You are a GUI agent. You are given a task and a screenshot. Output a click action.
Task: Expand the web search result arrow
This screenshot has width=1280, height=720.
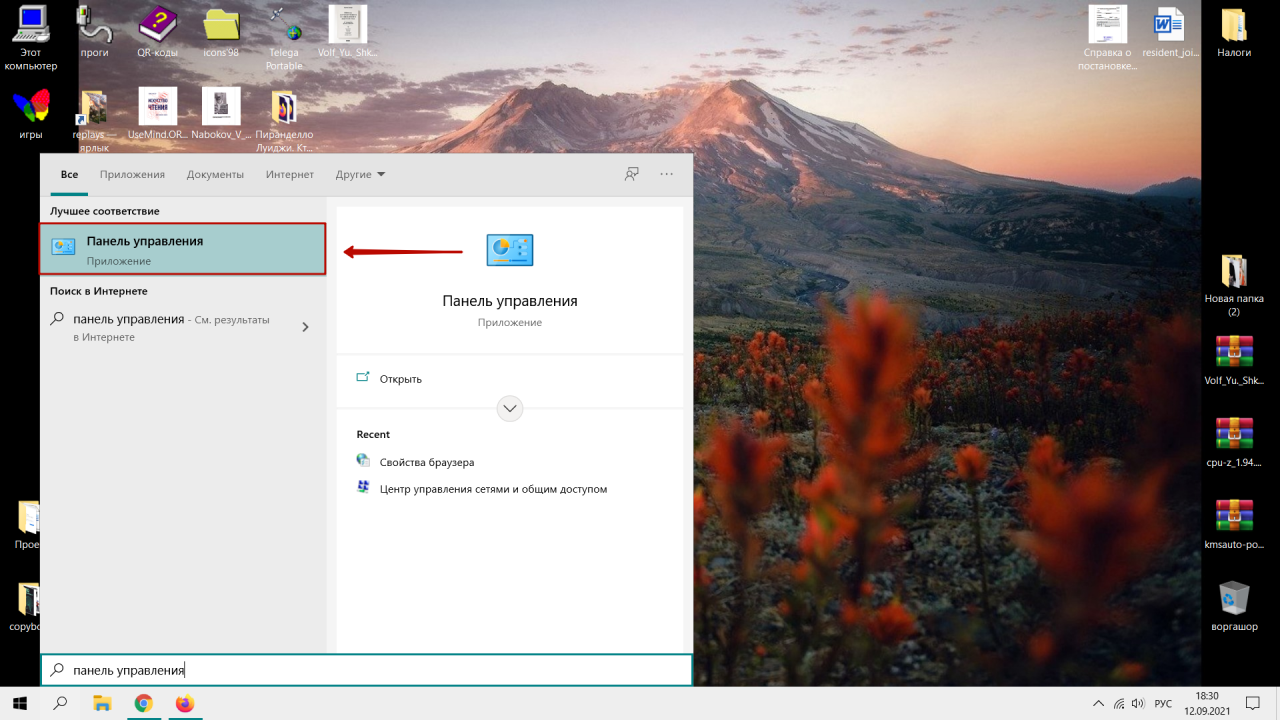[x=305, y=327]
